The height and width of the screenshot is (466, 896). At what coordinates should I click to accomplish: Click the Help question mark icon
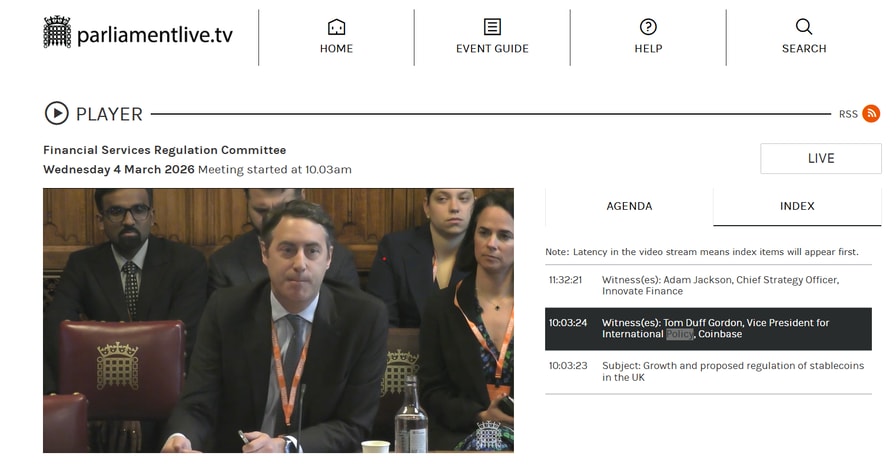pyautogui.click(x=648, y=27)
